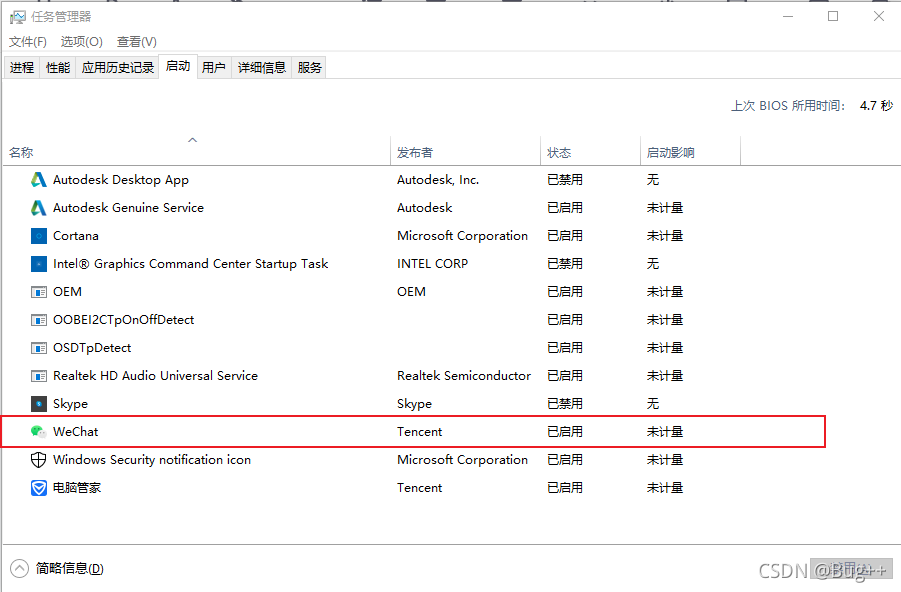Viewport: 901px width, 592px height.
Task: Select the Autodesk Desktop App row name
Action: 121,180
